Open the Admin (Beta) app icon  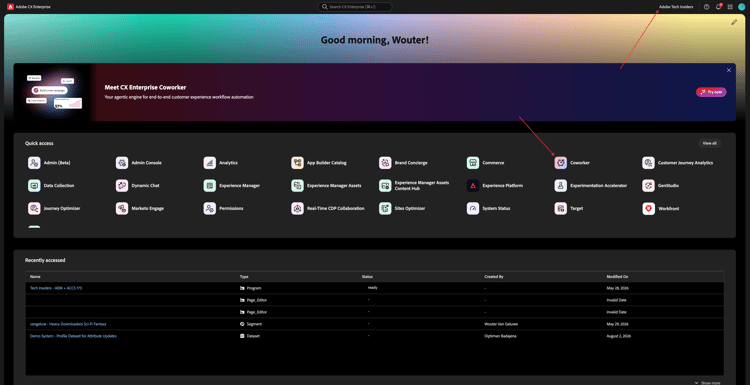tap(34, 163)
